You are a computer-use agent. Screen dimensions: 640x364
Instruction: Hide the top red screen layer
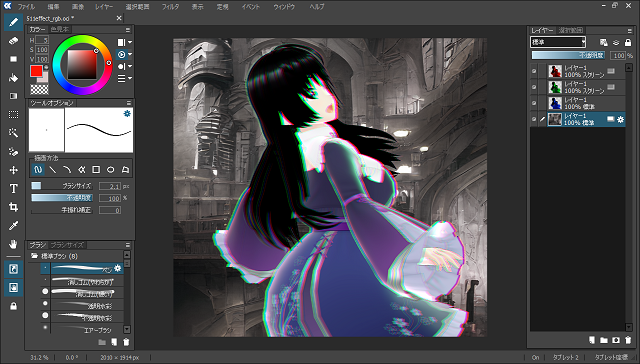tap(534, 71)
